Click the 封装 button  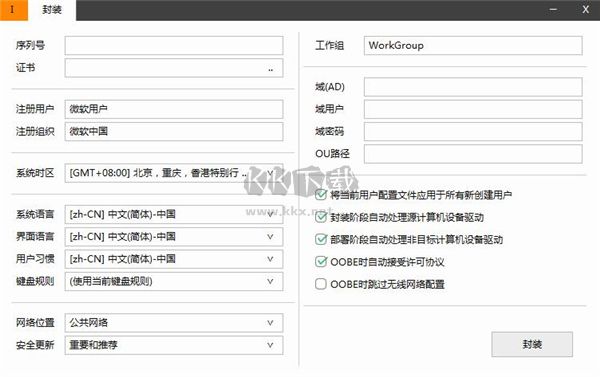(x=532, y=344)
